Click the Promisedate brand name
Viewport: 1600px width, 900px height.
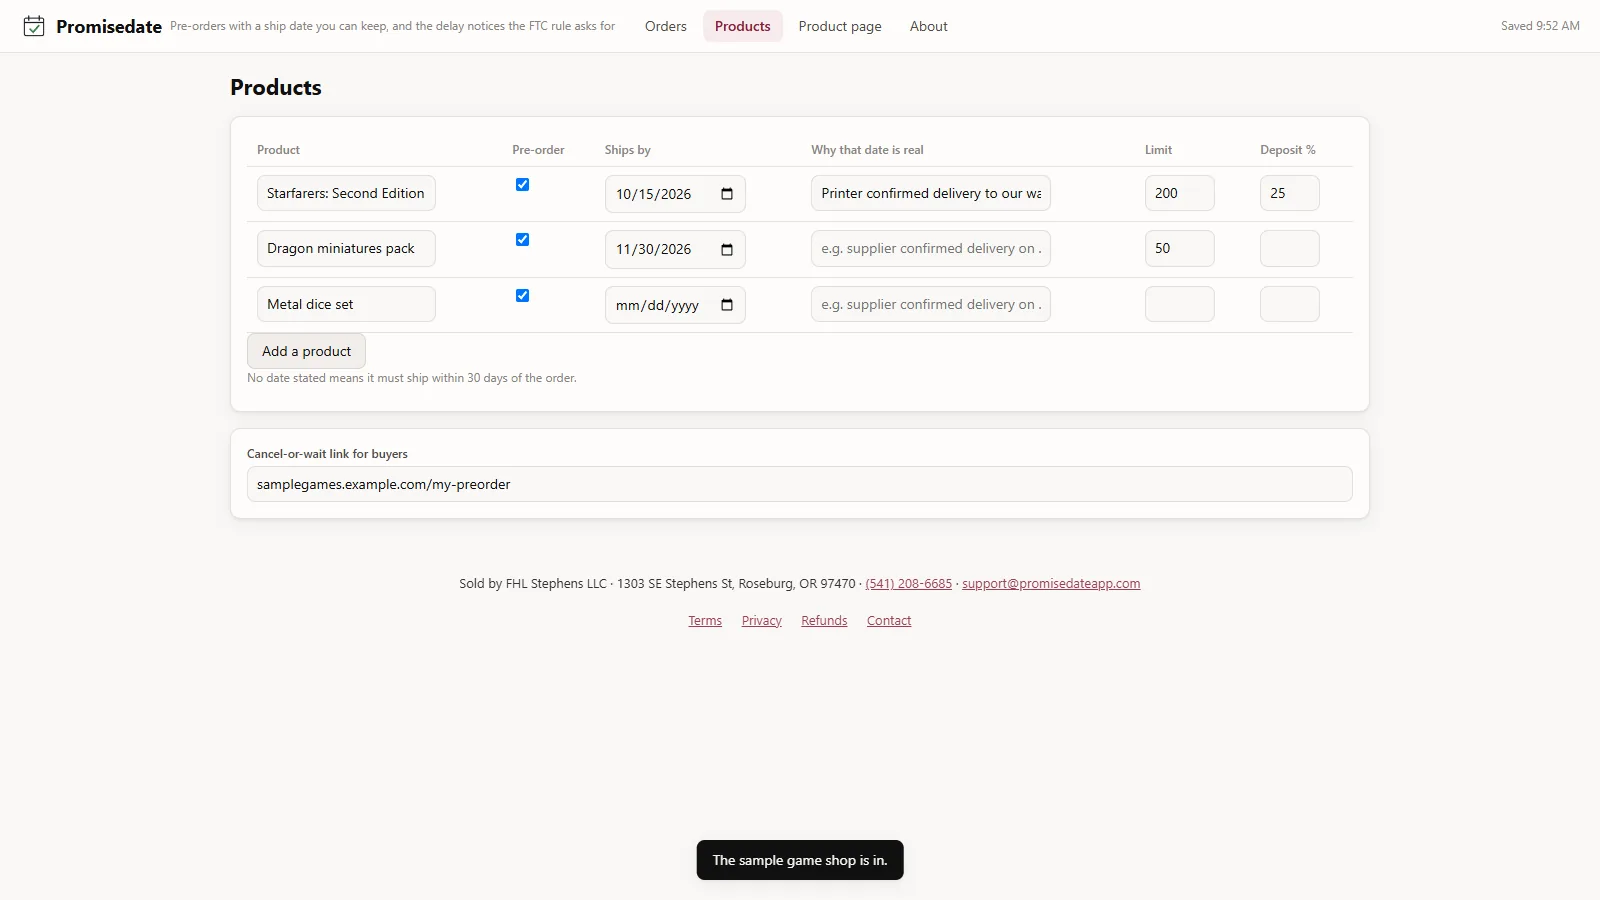click(109, 27)
